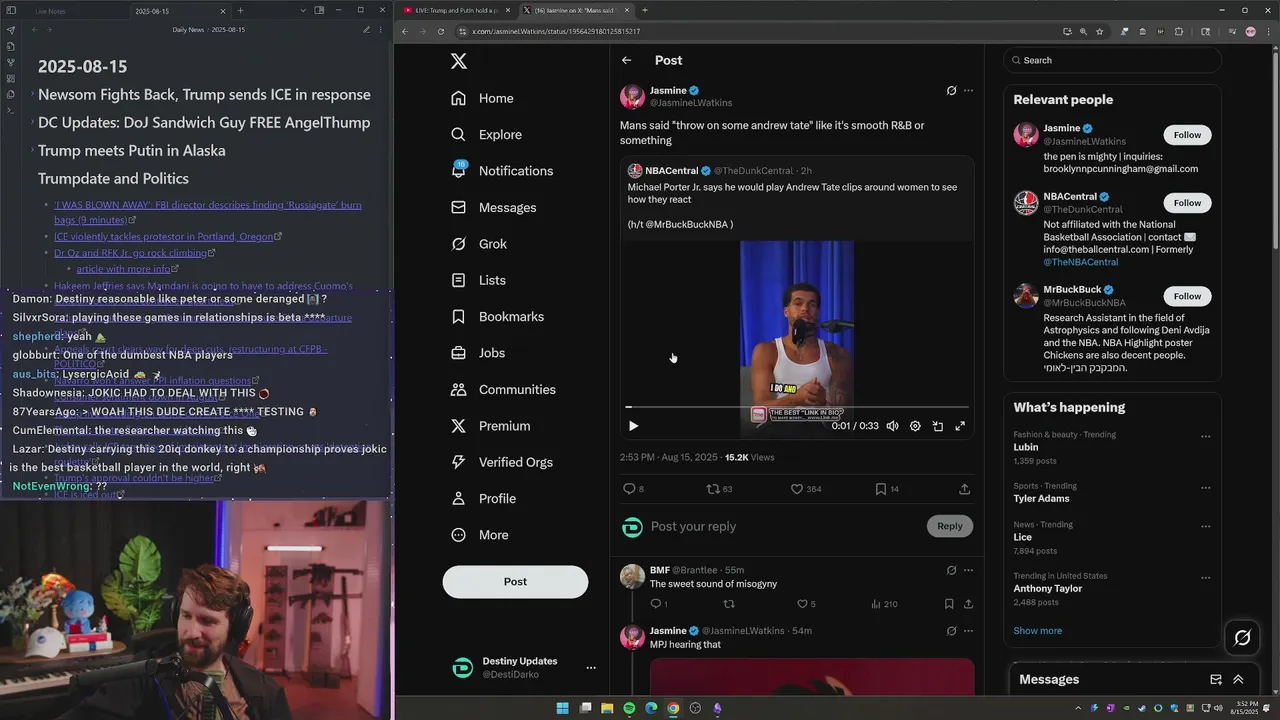The height and width of the screenshot is (720, 1280).
Task: Bookmark page with star icon
Action: (x=1099, y=31)
